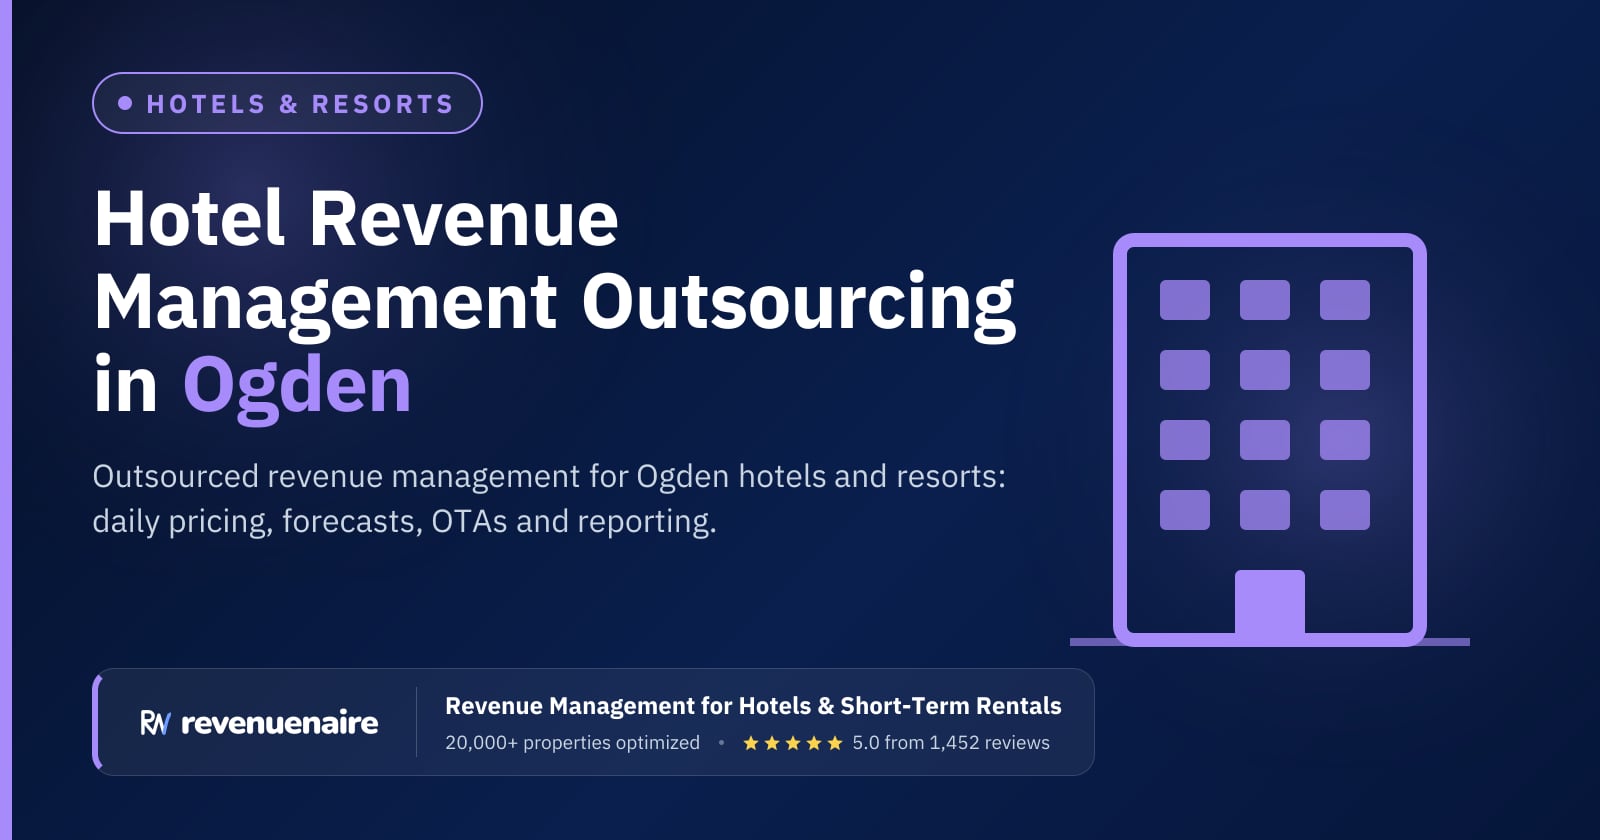The width and height of the screenshot is (1600, 840).
Task: Click the subtitle beginning "Outsourced revenue management"
Action: pyautogui.click(x=549, y=498)
